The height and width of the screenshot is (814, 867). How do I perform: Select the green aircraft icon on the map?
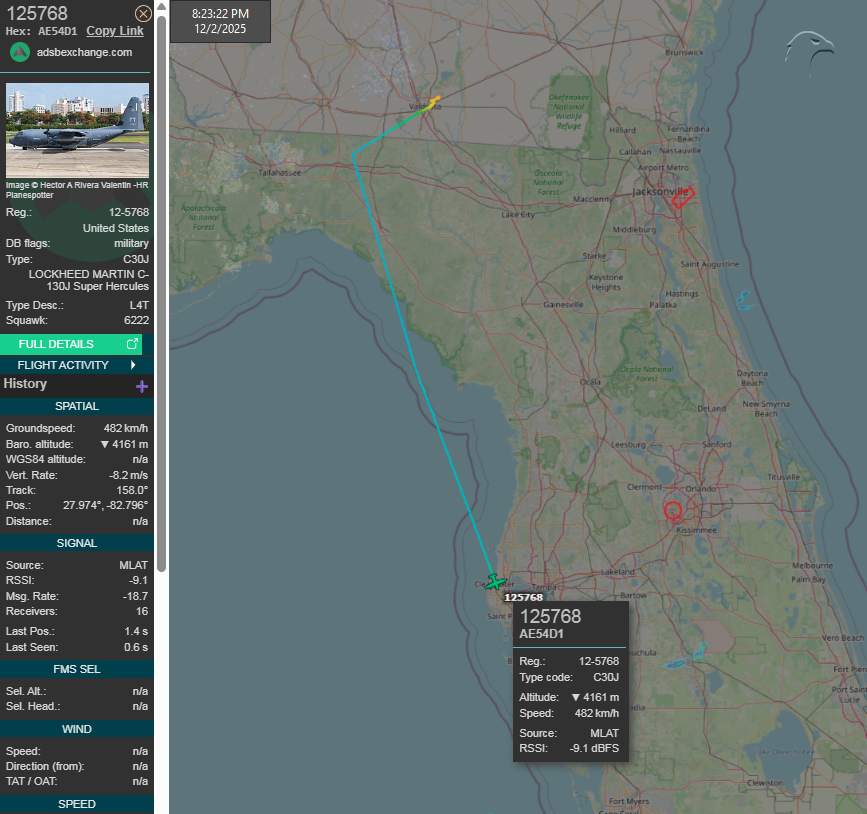(495, 582)
